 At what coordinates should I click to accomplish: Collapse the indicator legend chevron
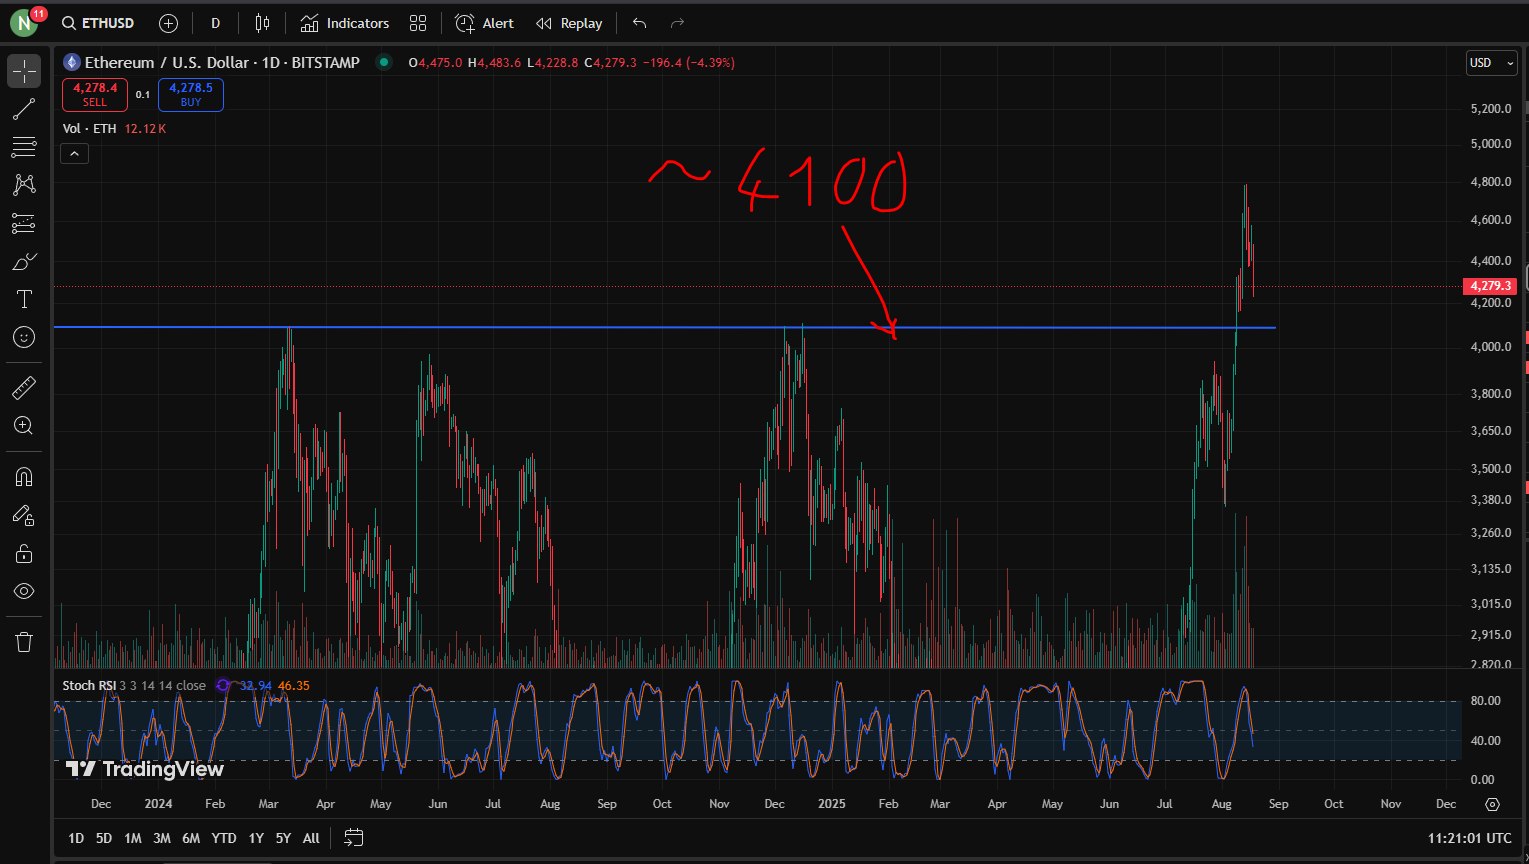[75, 153]
